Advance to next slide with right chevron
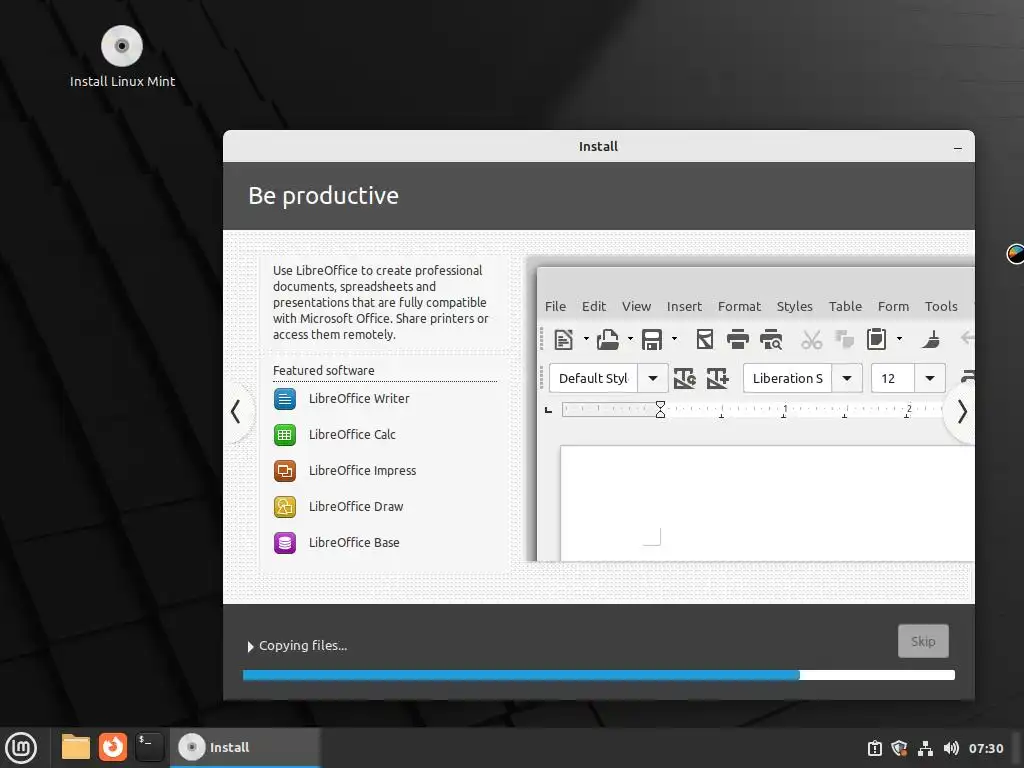Viewport: 1024px width, 768px height. 961,411
